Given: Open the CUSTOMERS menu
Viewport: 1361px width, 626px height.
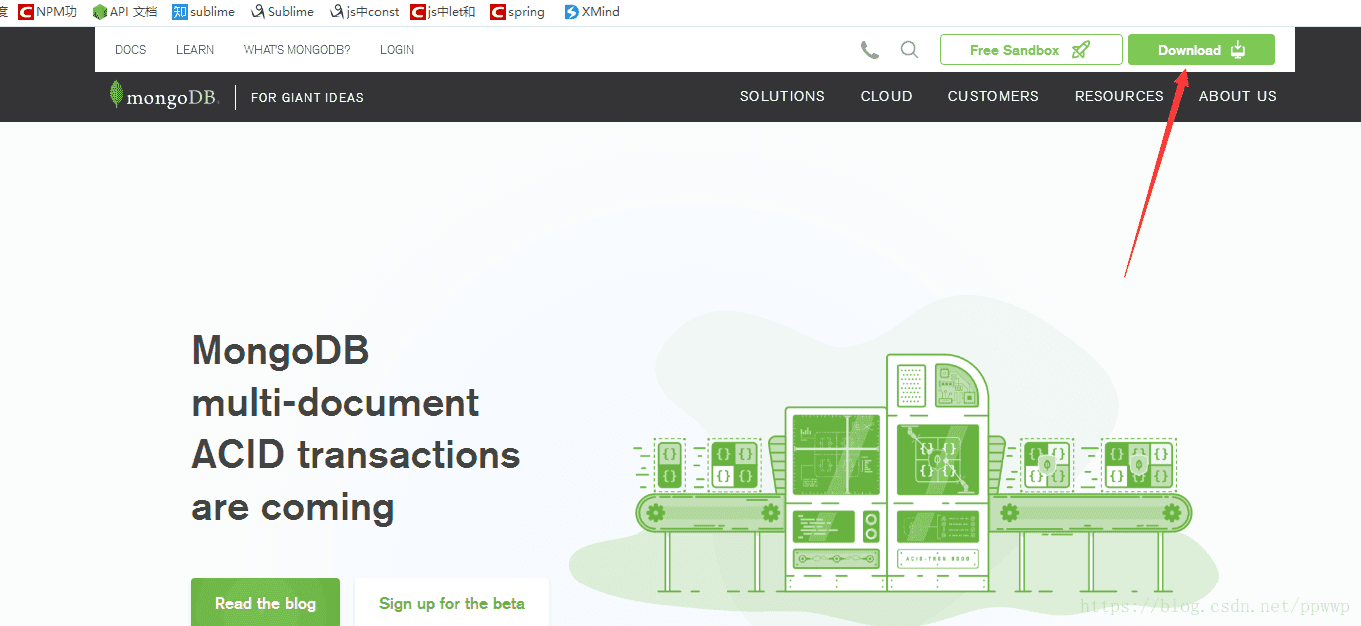Looking at the screenshot, I should pyautogui.click(x=993, y=97).
